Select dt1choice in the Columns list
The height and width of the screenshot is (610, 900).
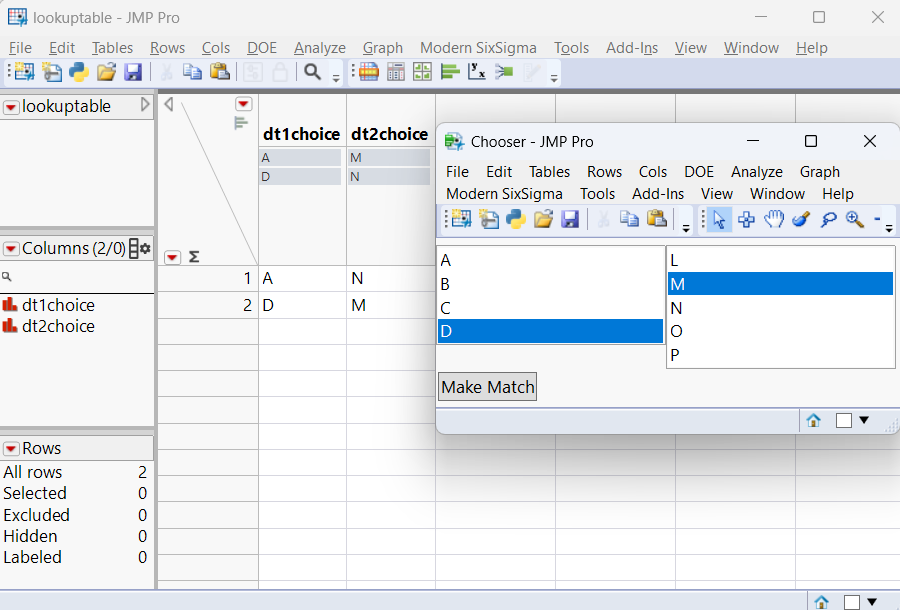pos(58,305)
